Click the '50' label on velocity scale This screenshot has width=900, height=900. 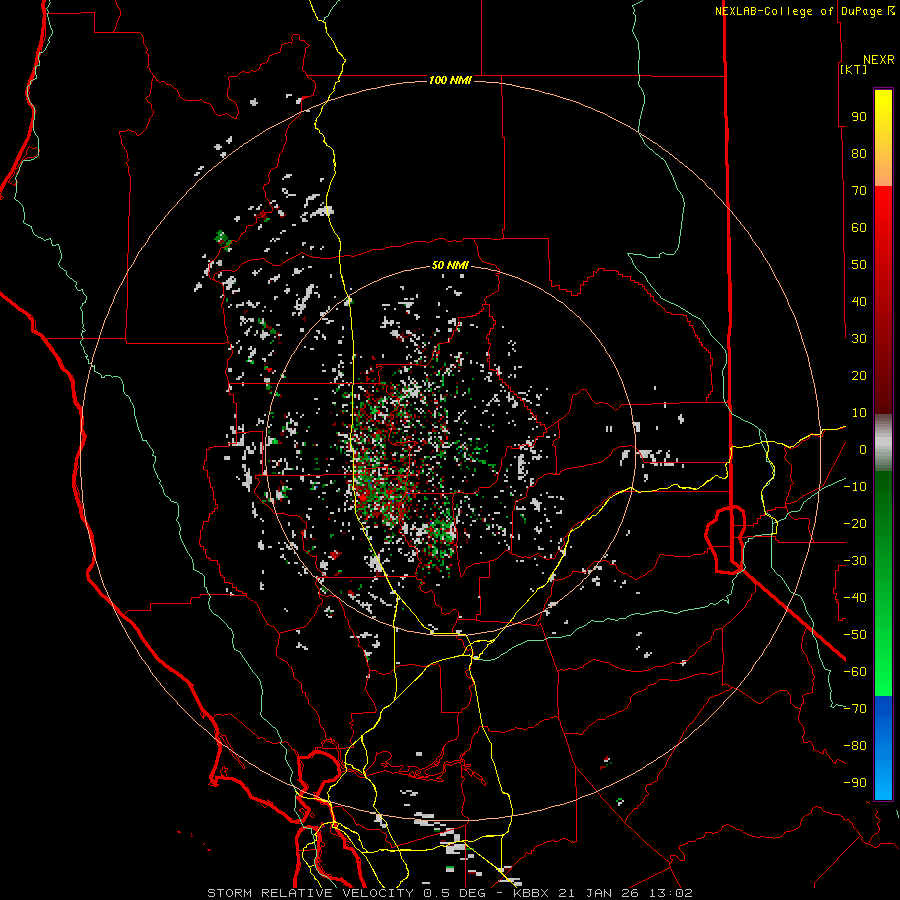coord(859,265)
